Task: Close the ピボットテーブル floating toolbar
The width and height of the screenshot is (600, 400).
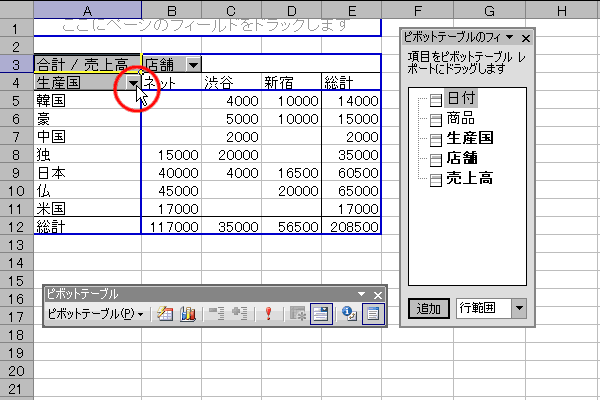Action: click(x=378, y=295)
